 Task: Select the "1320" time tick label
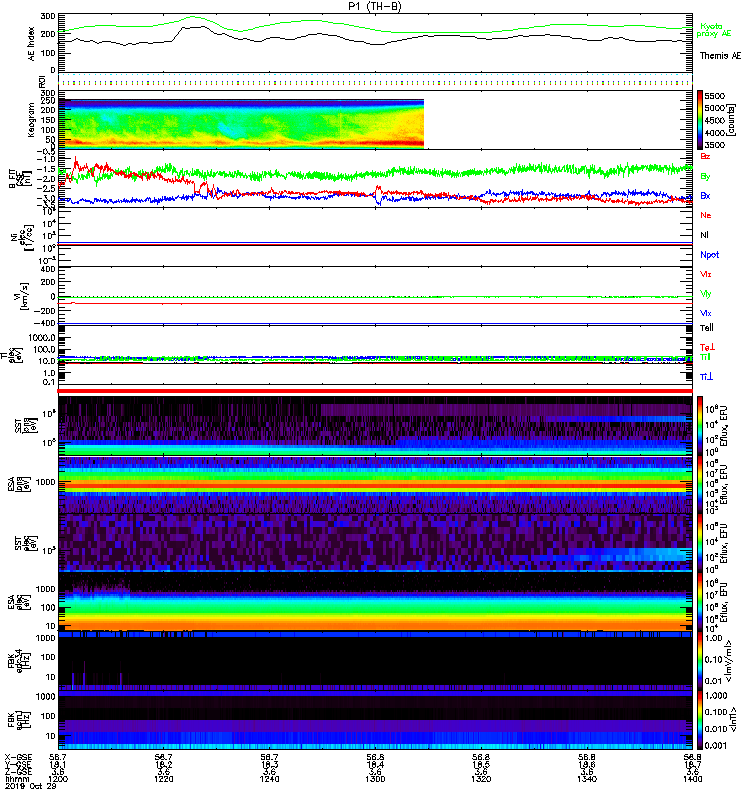click(481, 779)
